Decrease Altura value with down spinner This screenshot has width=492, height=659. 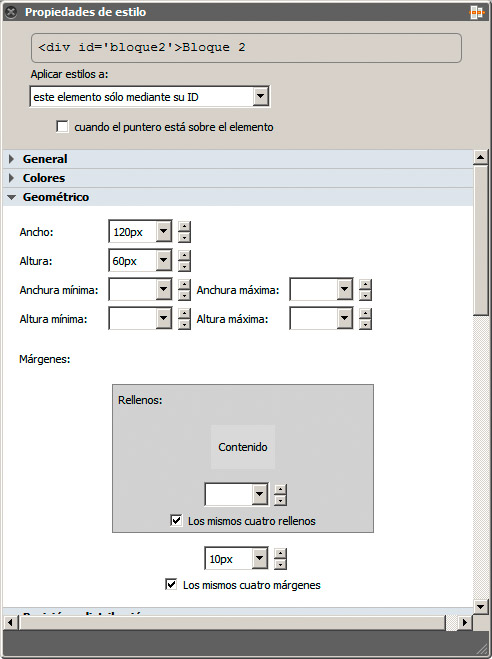[x=184, y=266]
